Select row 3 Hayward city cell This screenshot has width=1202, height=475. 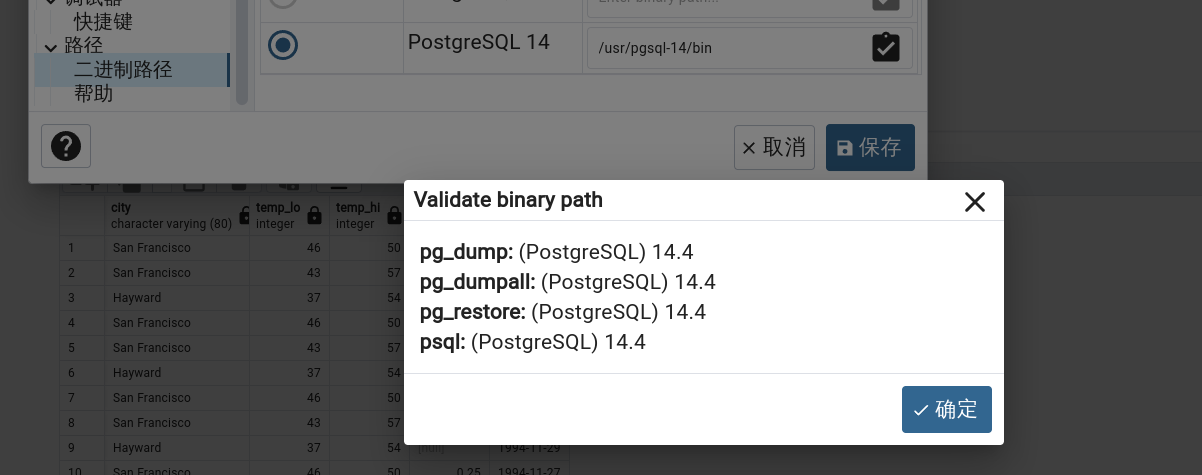coord(175,298)
